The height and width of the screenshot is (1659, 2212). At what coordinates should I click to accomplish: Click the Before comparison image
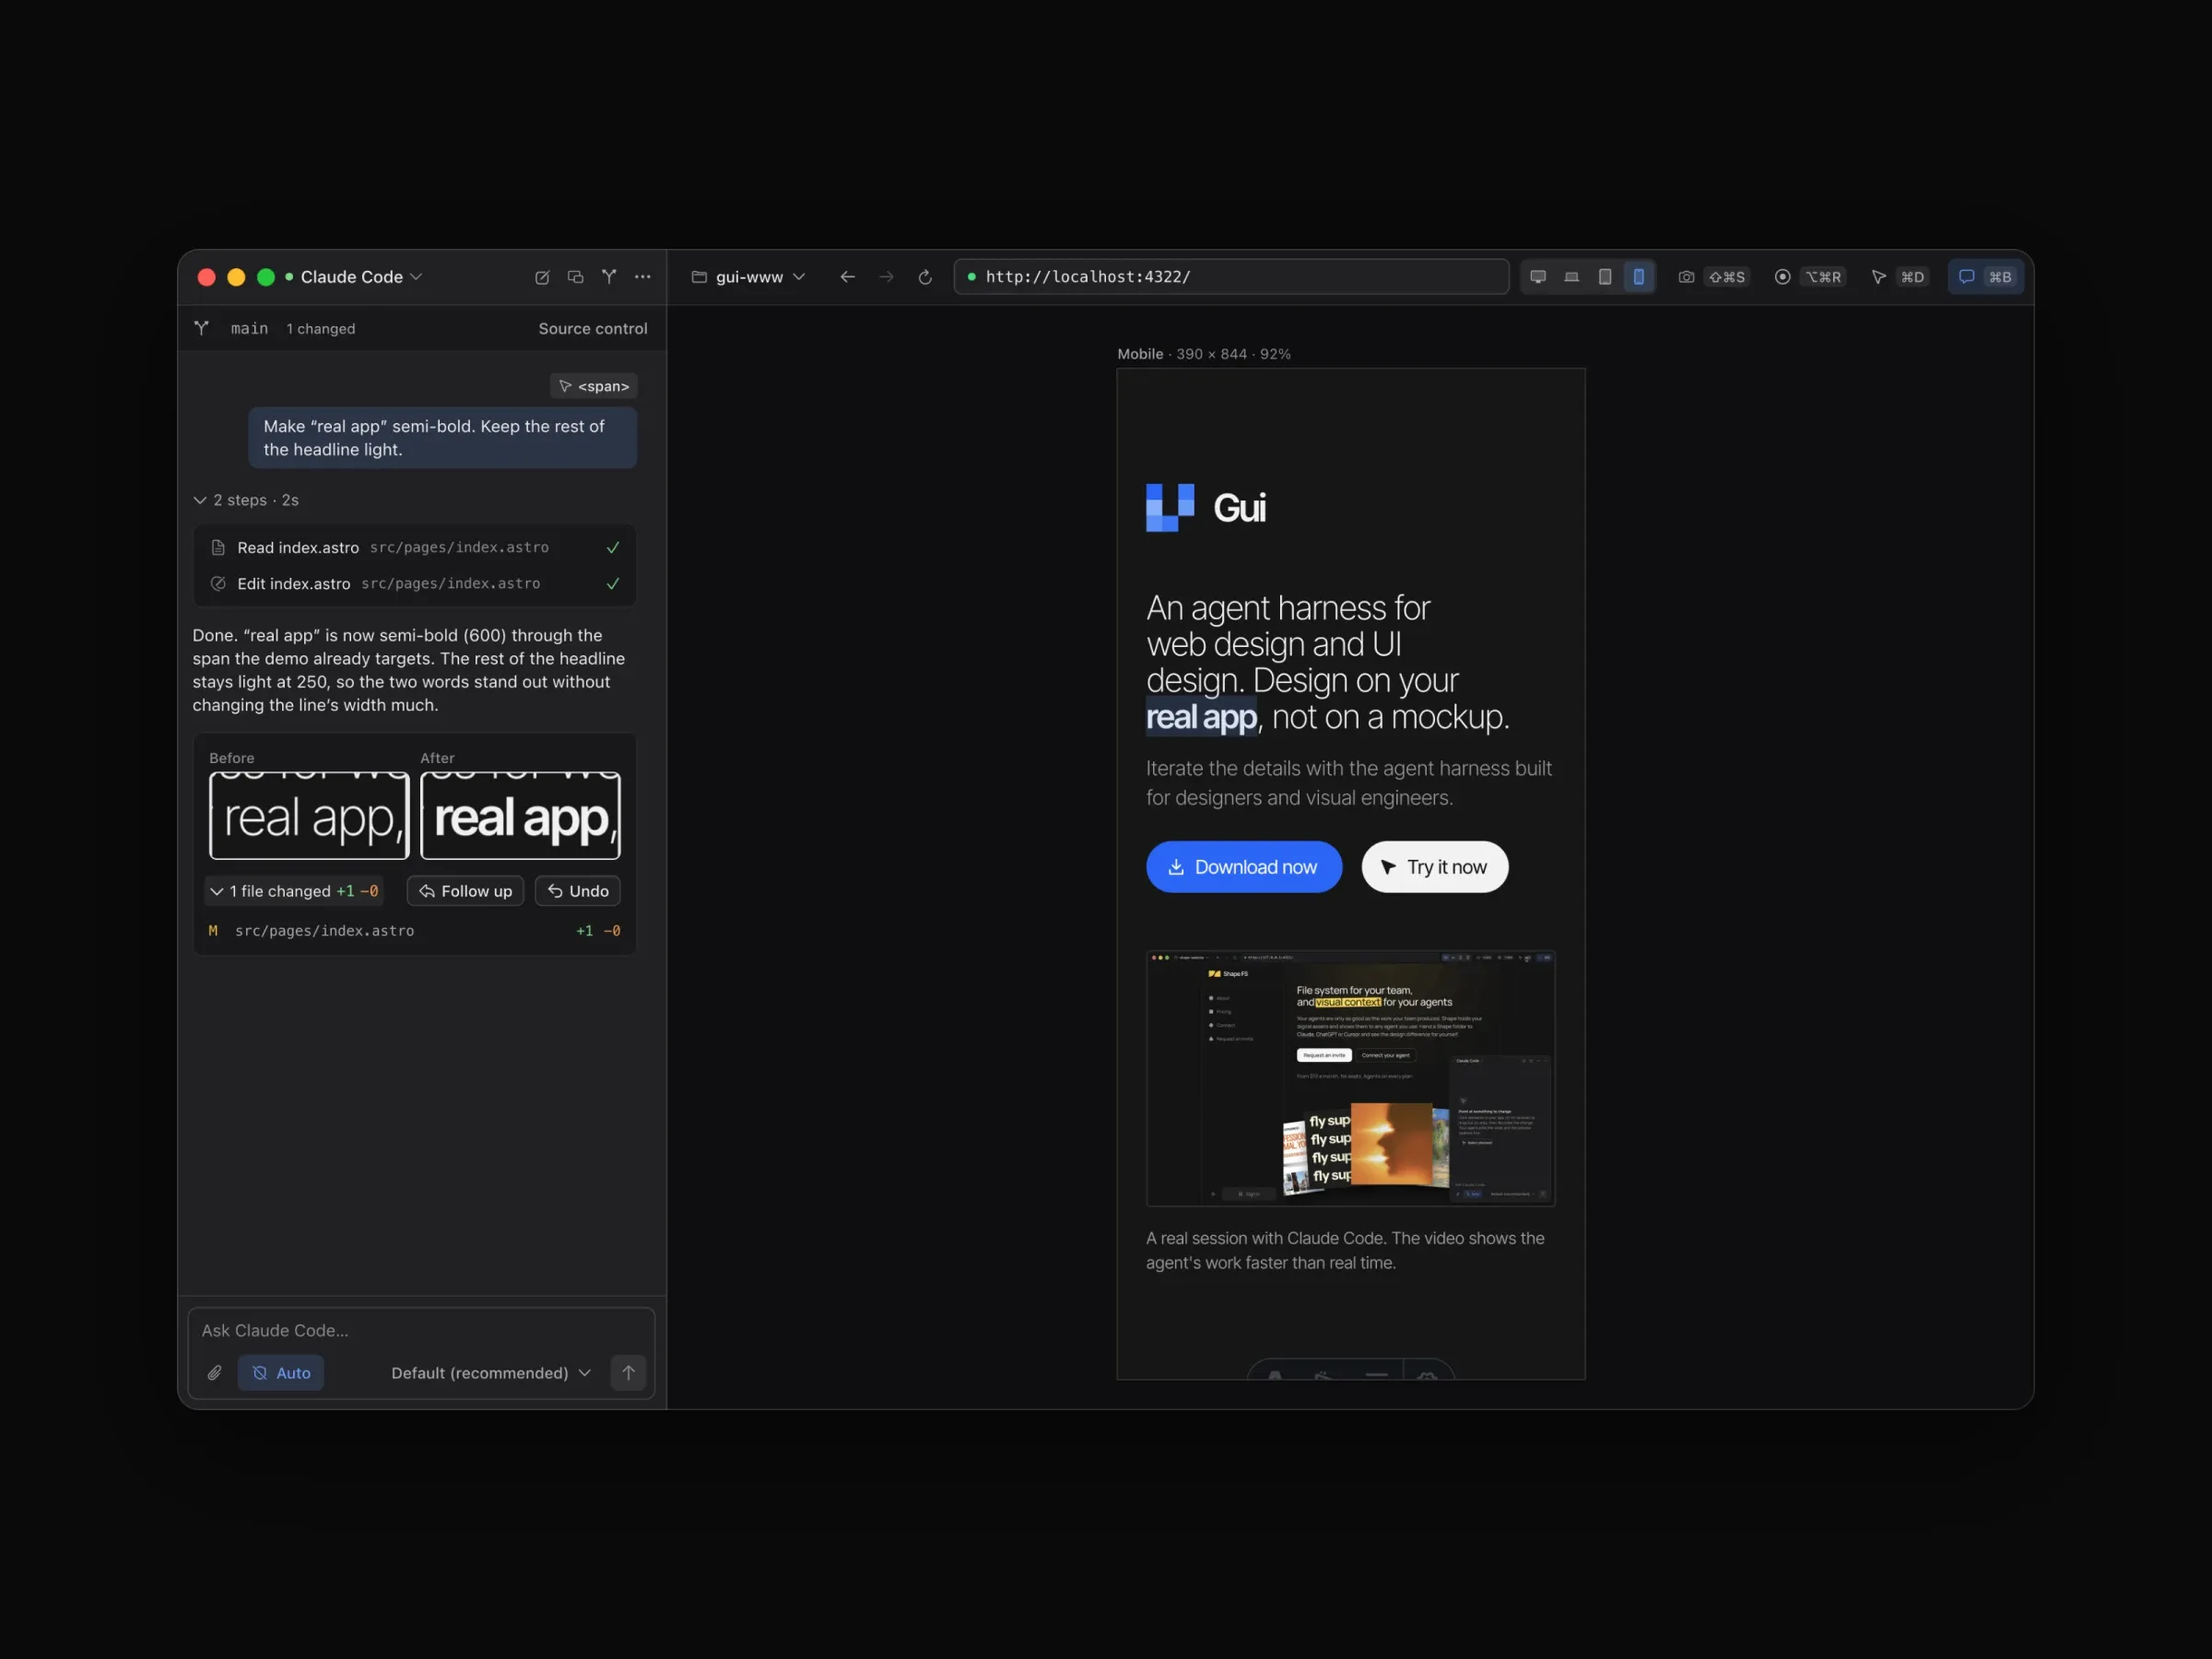click(309, 815)
